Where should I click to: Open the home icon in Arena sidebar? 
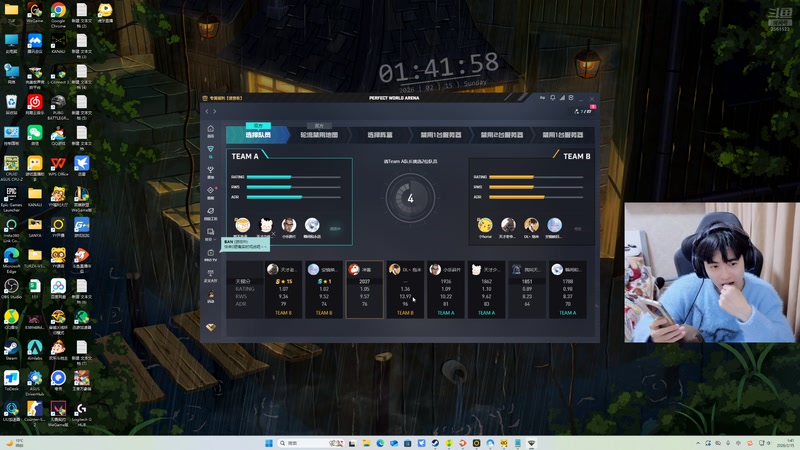[210, 130]
